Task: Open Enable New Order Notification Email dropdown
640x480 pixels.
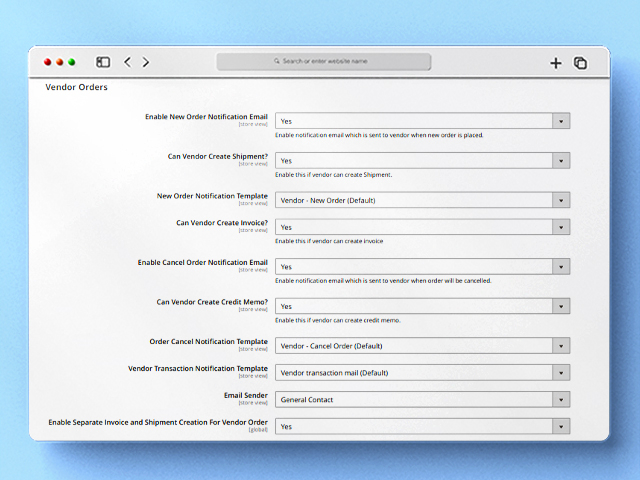Action: tap(422, 121)
